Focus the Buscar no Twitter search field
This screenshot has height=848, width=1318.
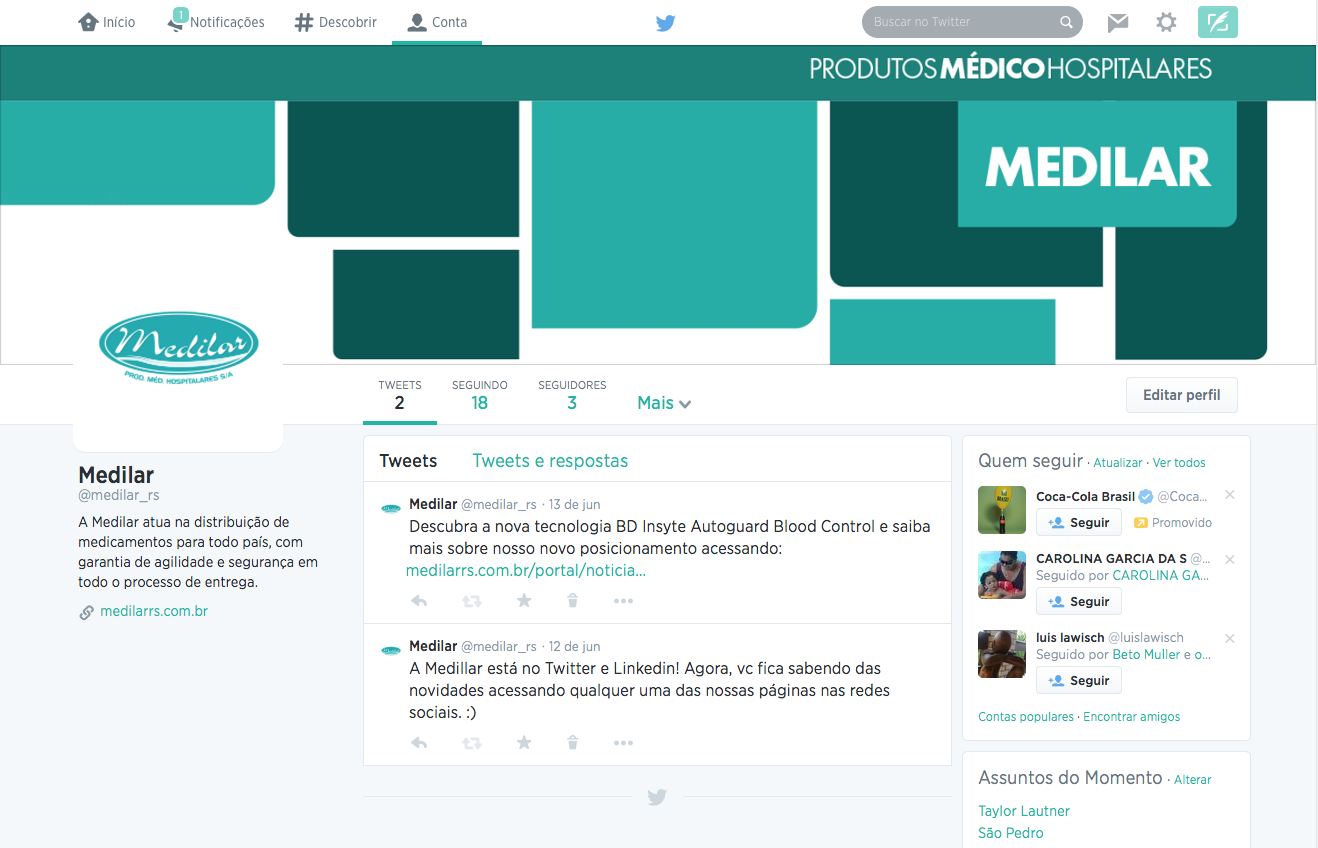coord(972,22)
